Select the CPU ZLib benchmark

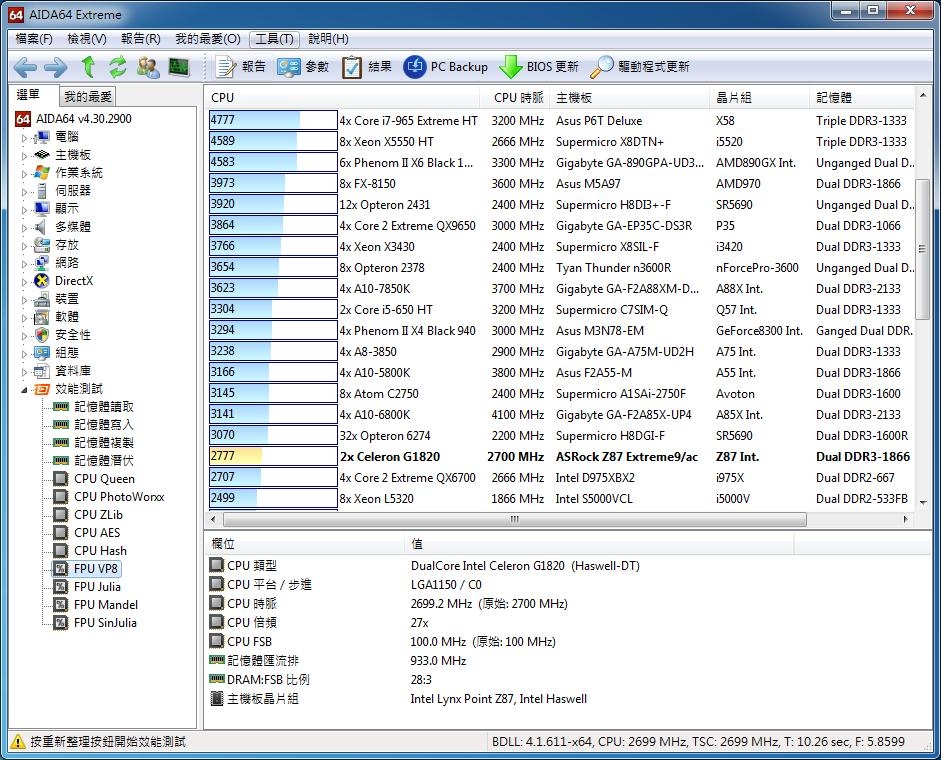tap(98, 515)
